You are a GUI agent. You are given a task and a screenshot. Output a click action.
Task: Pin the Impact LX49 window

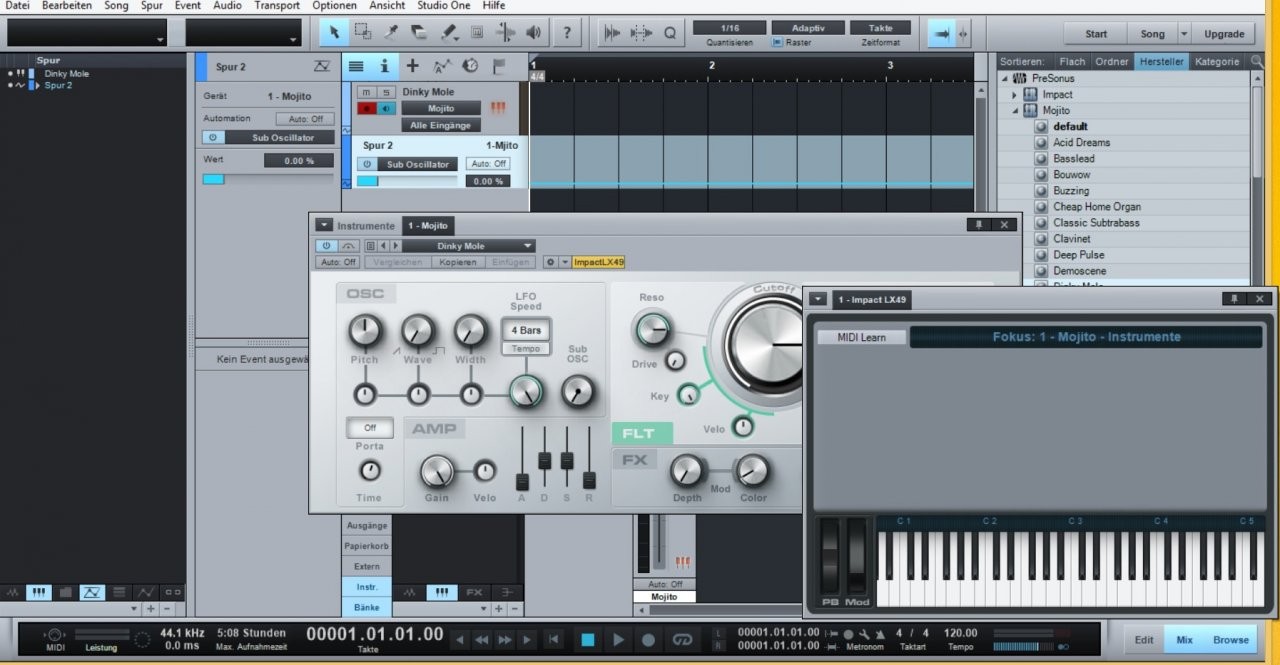point(1234,299)
